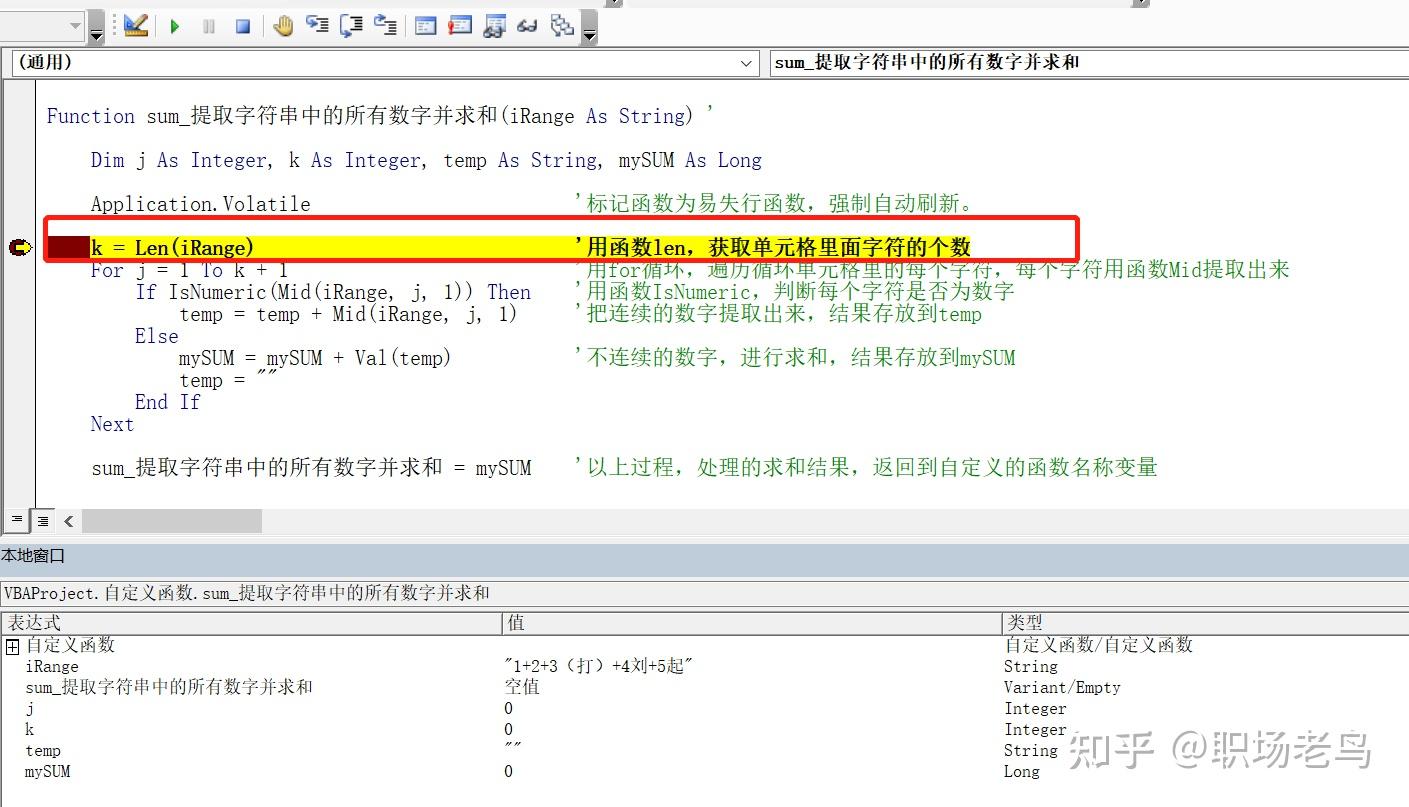Toggle a breakpoint with the hand icon
Image resolution: width=1409 pixels, height=807 pixels.
click(283, 26)
